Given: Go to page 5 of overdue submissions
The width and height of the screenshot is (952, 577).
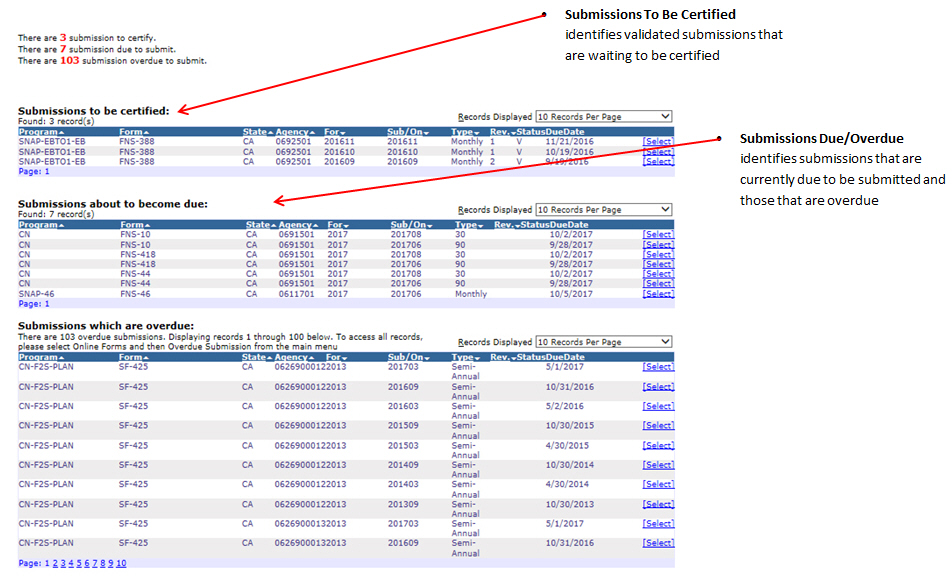Looking at the screenshot, I should click(x=79, y=564).
